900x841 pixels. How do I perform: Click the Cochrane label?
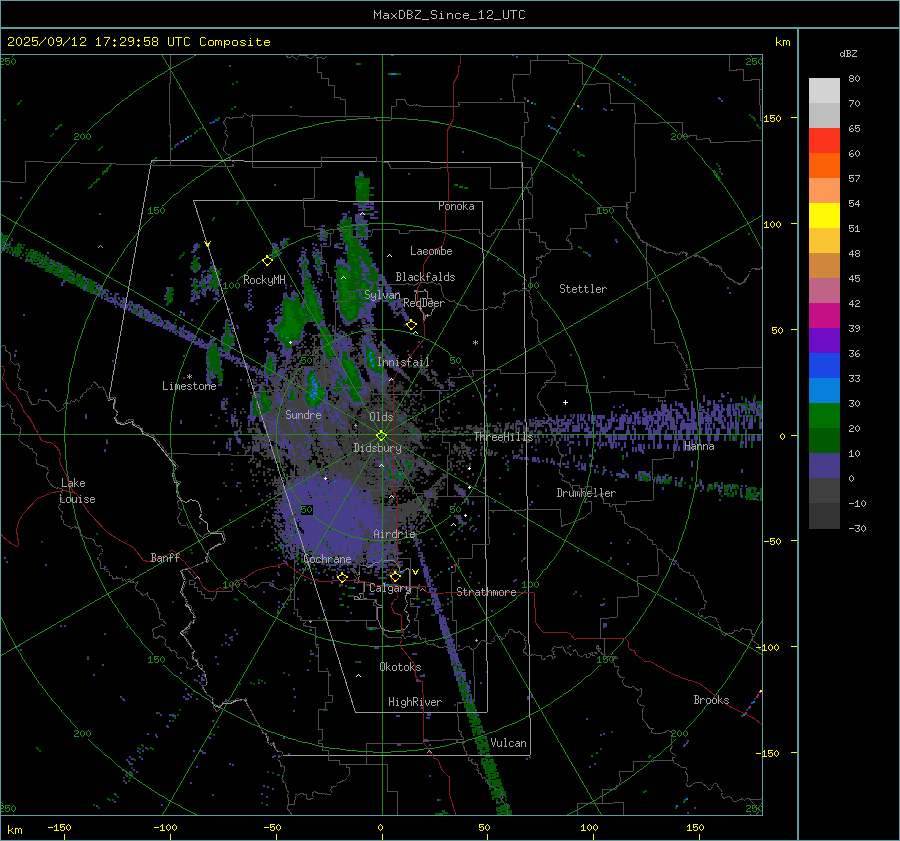[x=327, y=559]
